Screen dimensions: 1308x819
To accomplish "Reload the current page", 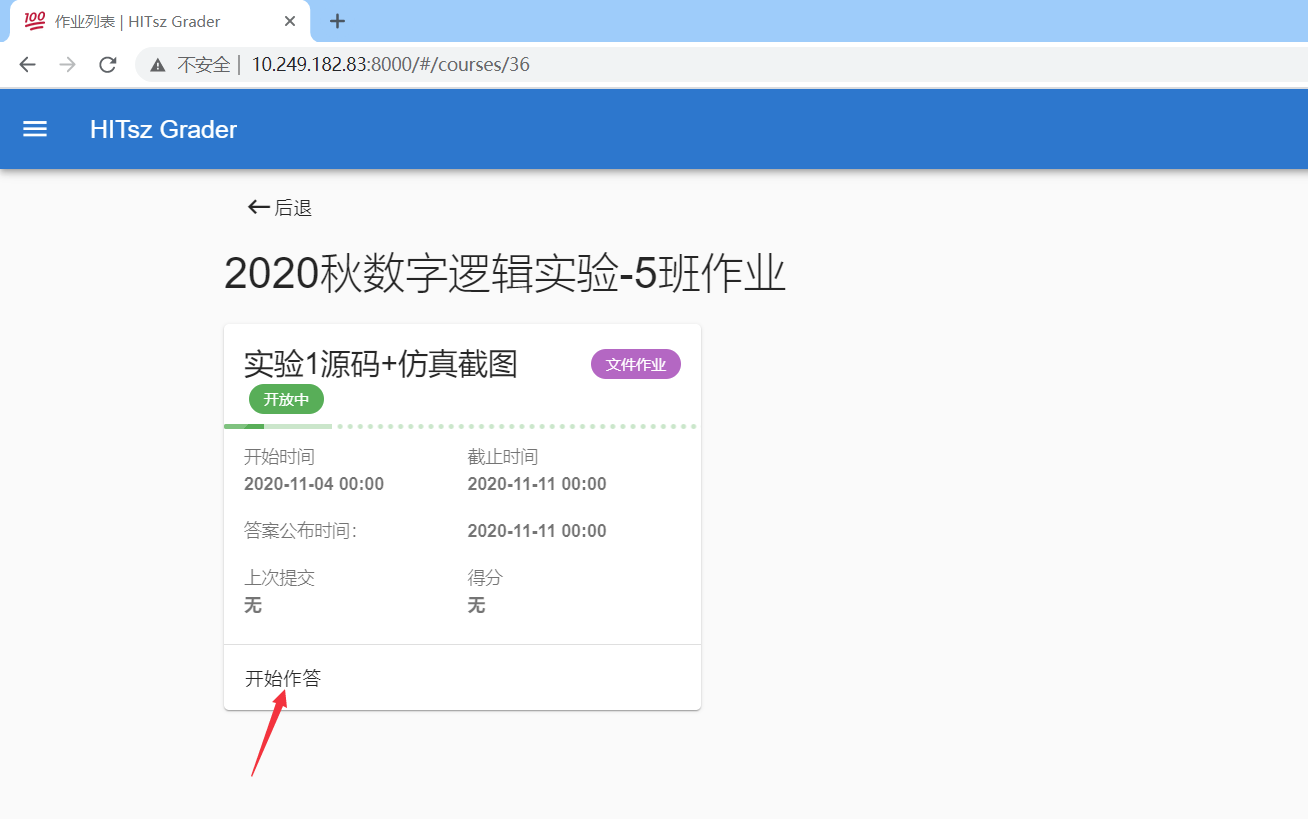I will coord(108,65).
